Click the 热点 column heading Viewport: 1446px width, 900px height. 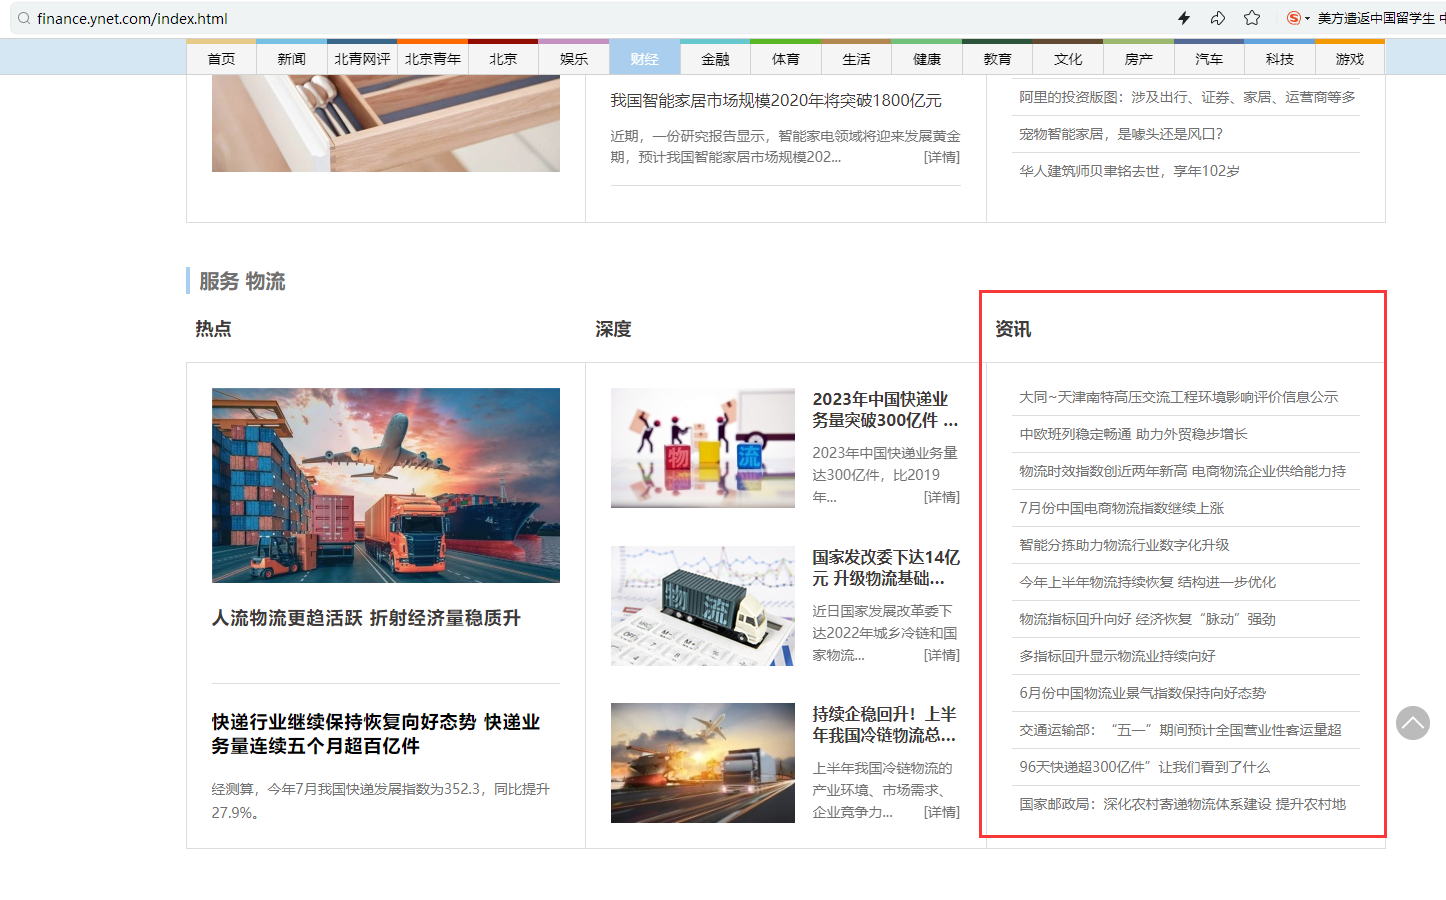coord(213,328)
